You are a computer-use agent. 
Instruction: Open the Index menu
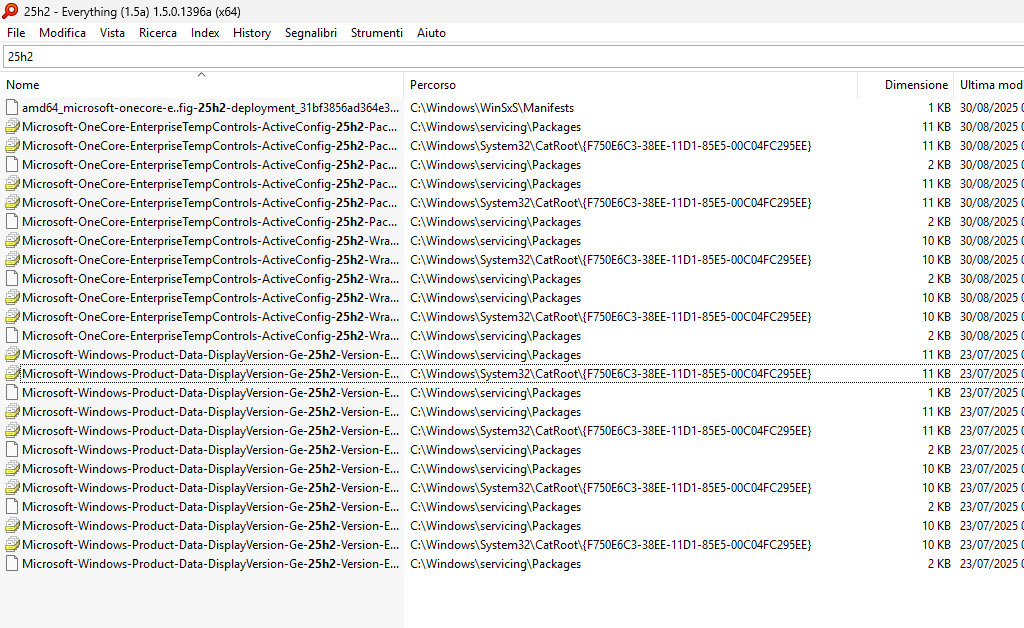click(205, 33)
